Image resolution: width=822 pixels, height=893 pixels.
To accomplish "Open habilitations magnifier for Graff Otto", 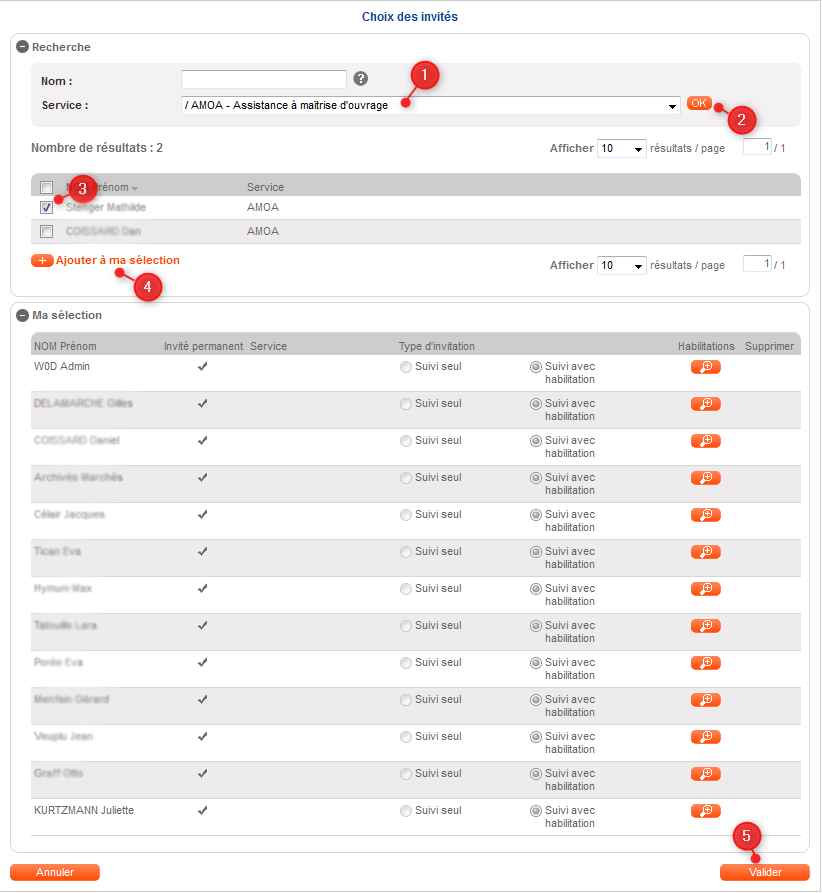I will (705, 774).
